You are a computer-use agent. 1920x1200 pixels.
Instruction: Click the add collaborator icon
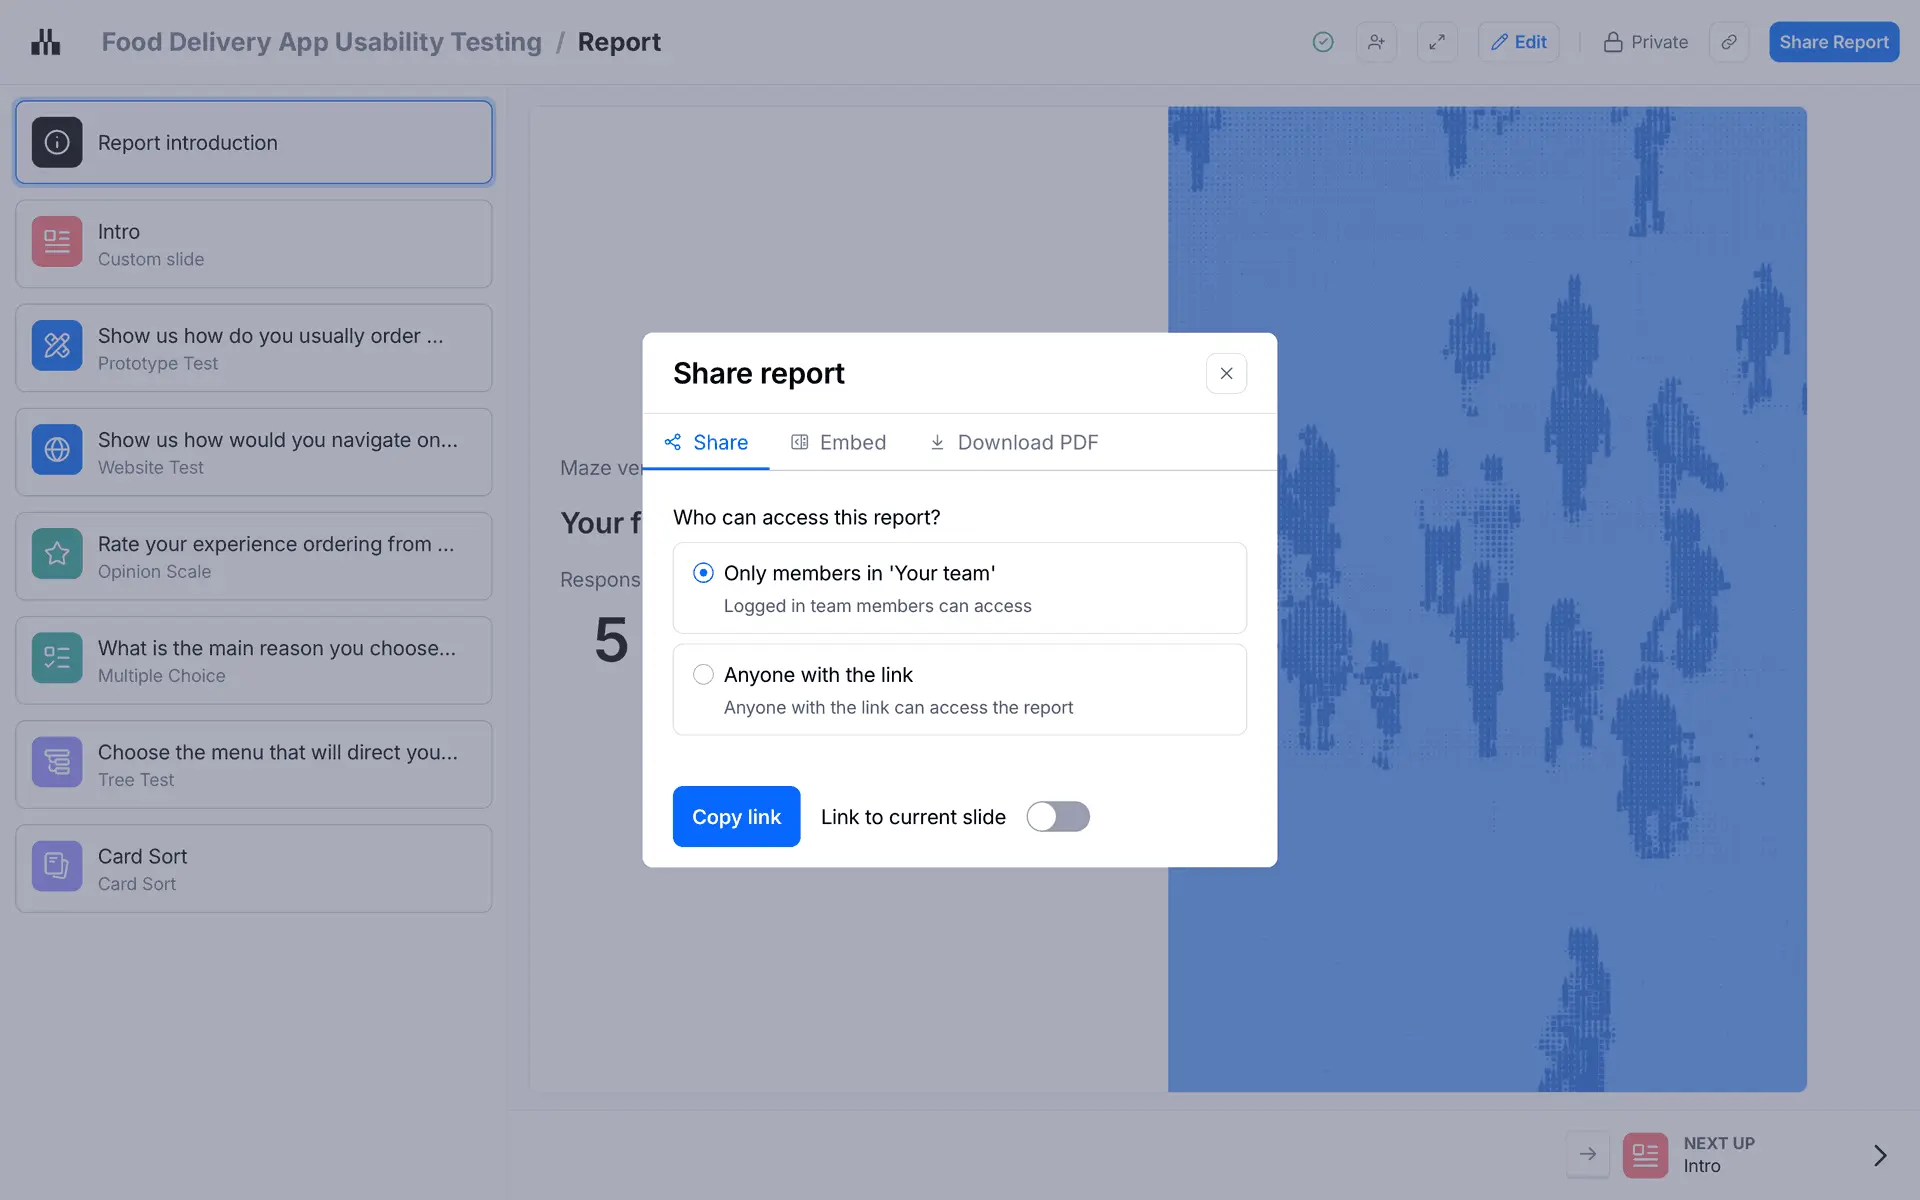click(1376, 42)
